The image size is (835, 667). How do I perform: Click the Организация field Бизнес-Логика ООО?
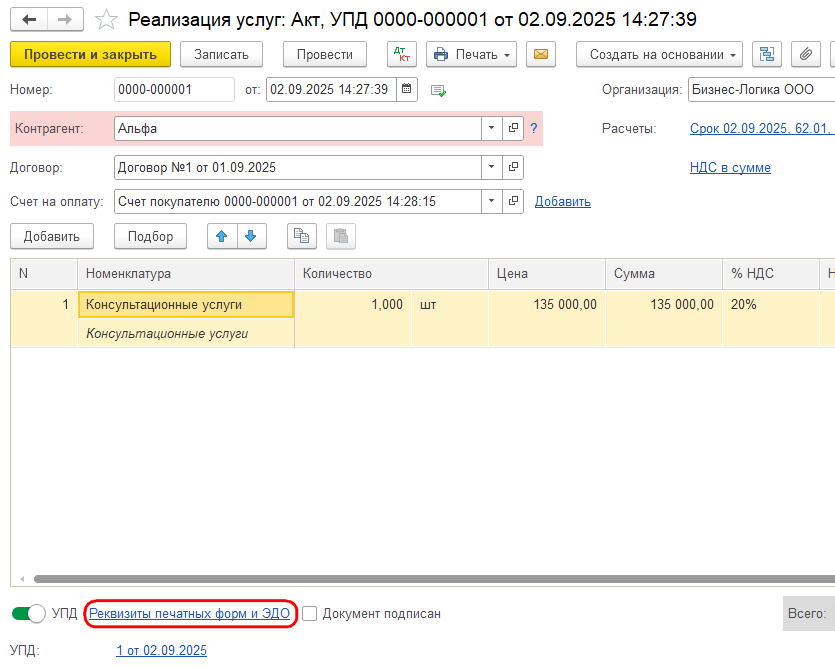pos(762,89)
